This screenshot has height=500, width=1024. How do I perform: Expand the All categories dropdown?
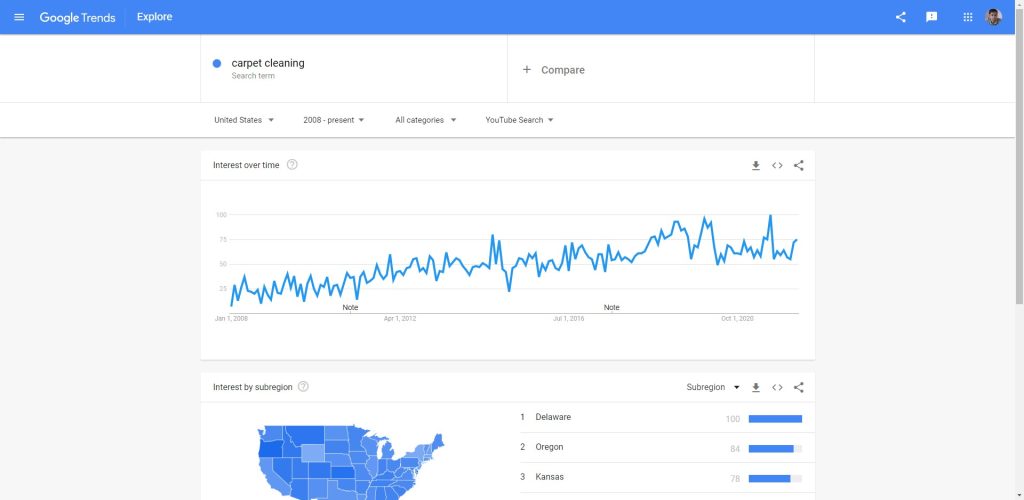click(426, 120)
